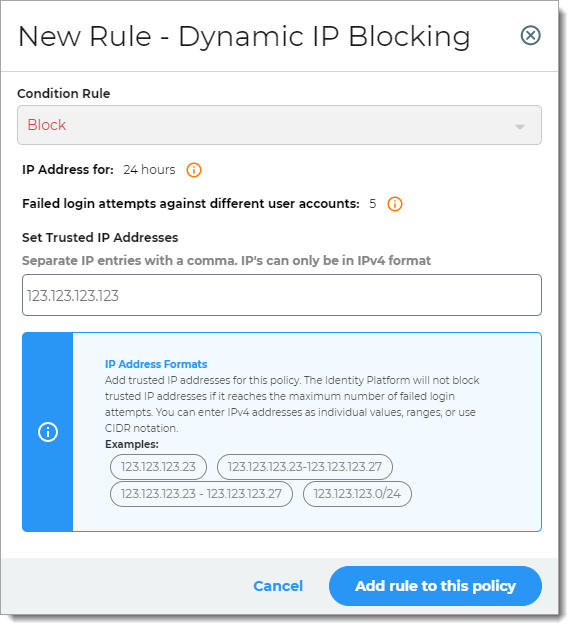
Task: Select the example chip 123.123.123.23-123.123.123.27 without spaces
Action: tap(304, 467)
